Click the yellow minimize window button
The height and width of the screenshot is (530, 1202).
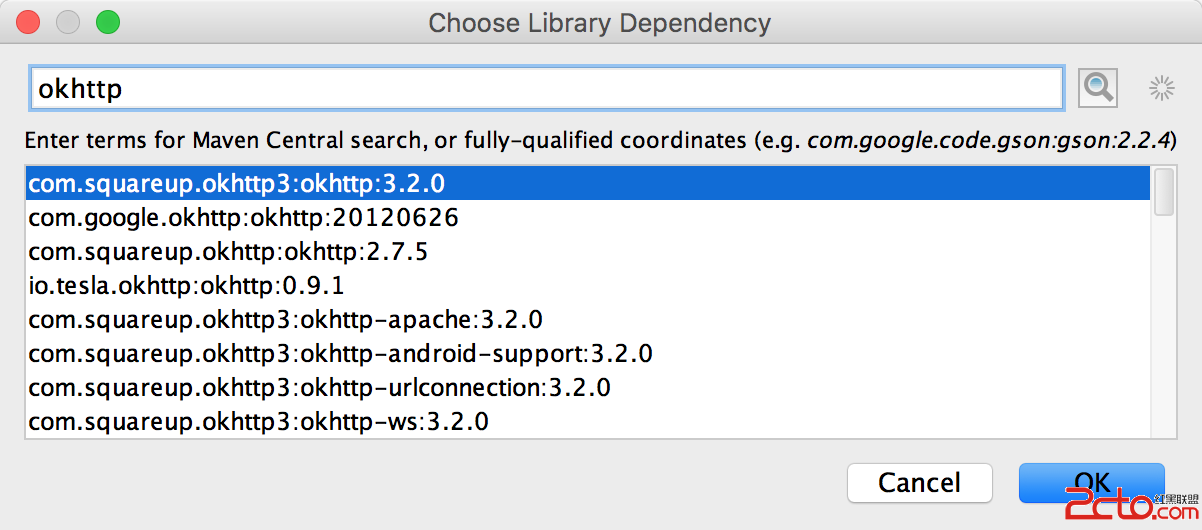pos(68,21)
